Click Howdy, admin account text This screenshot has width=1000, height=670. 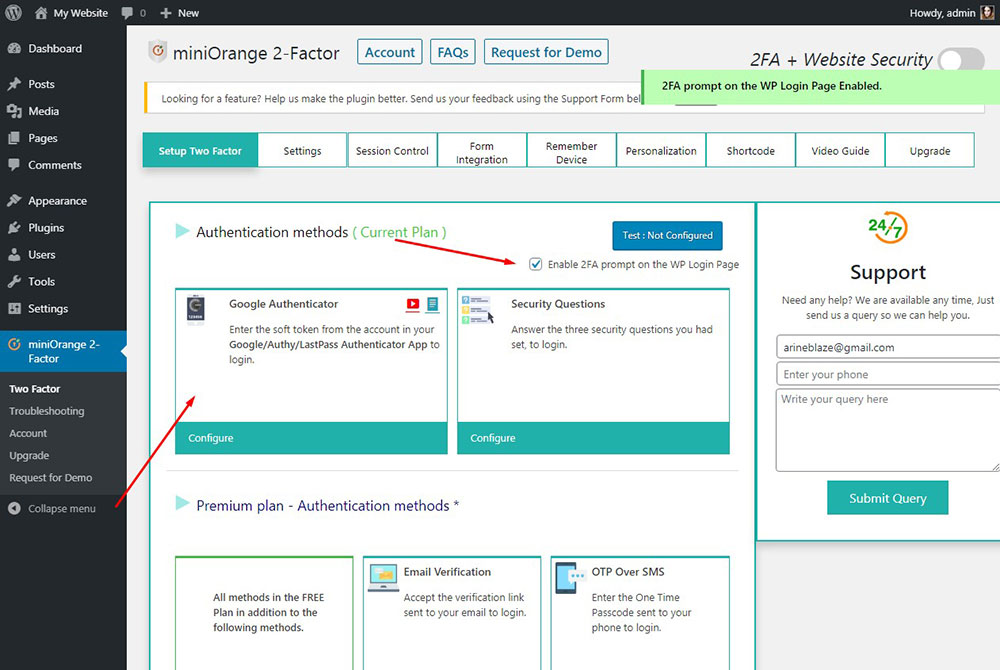[942, 13]
